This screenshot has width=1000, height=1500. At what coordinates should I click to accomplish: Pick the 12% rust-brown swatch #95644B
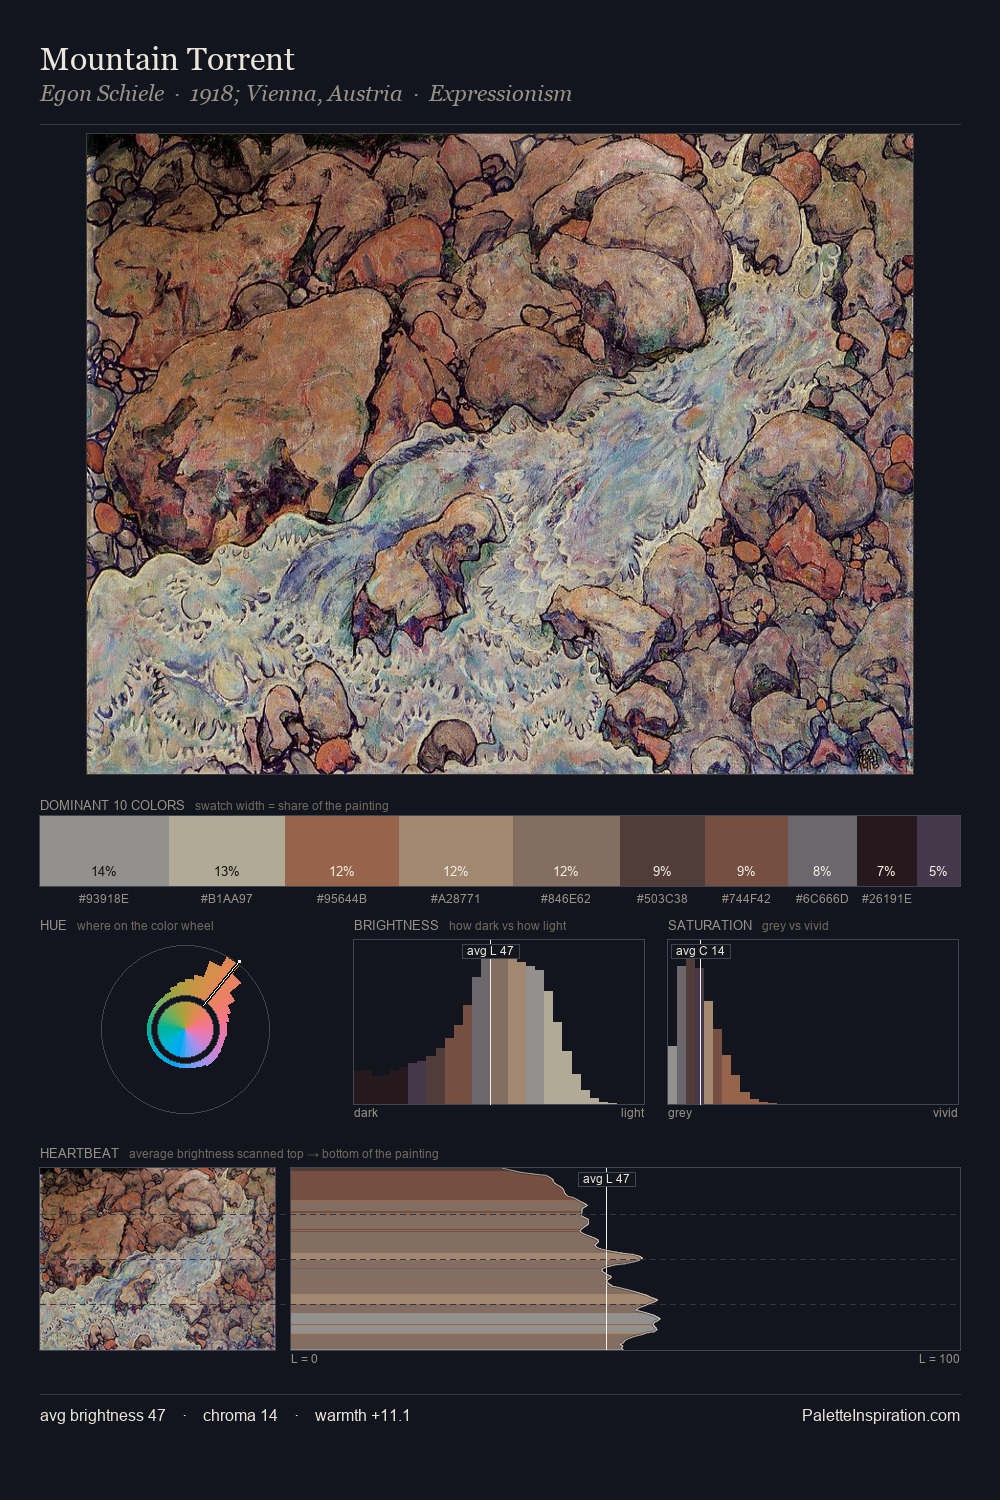tap(342, 851)
